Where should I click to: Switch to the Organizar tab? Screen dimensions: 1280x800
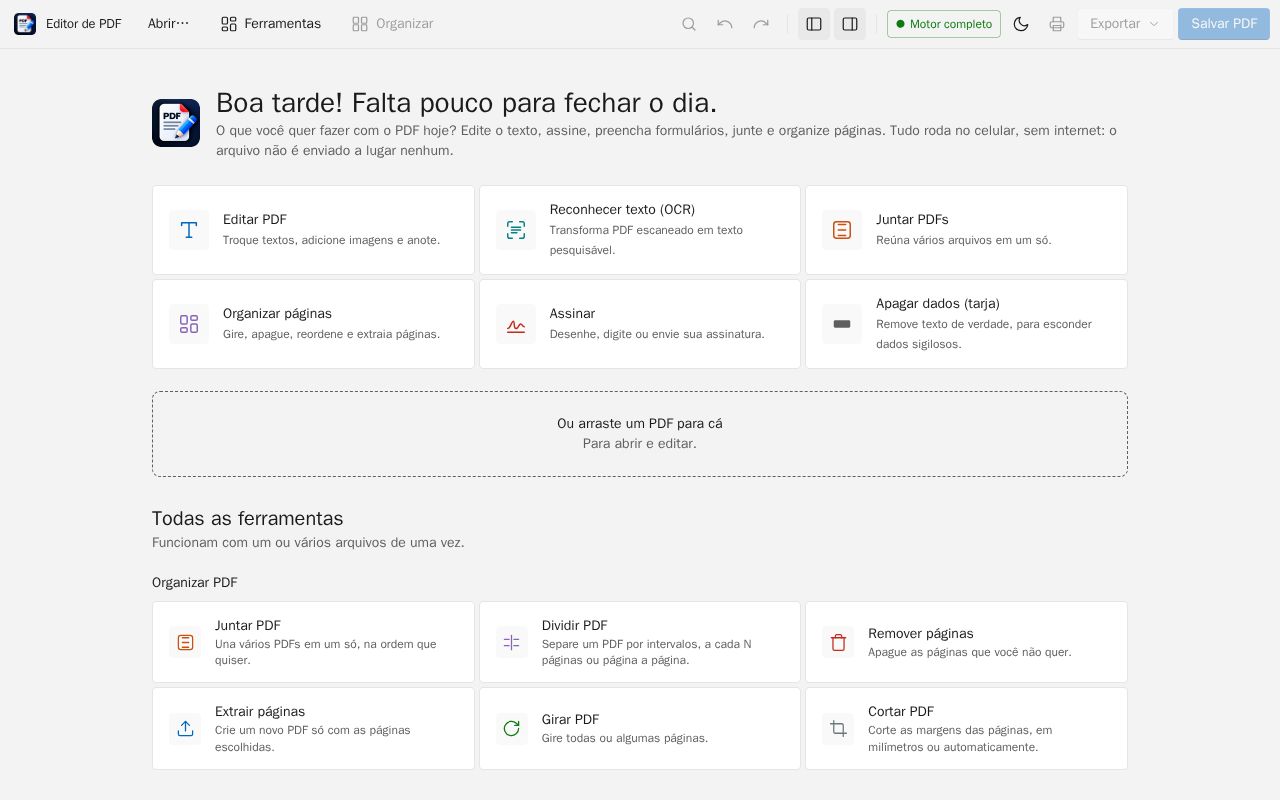pyautogui.click(x=393, y=24)
